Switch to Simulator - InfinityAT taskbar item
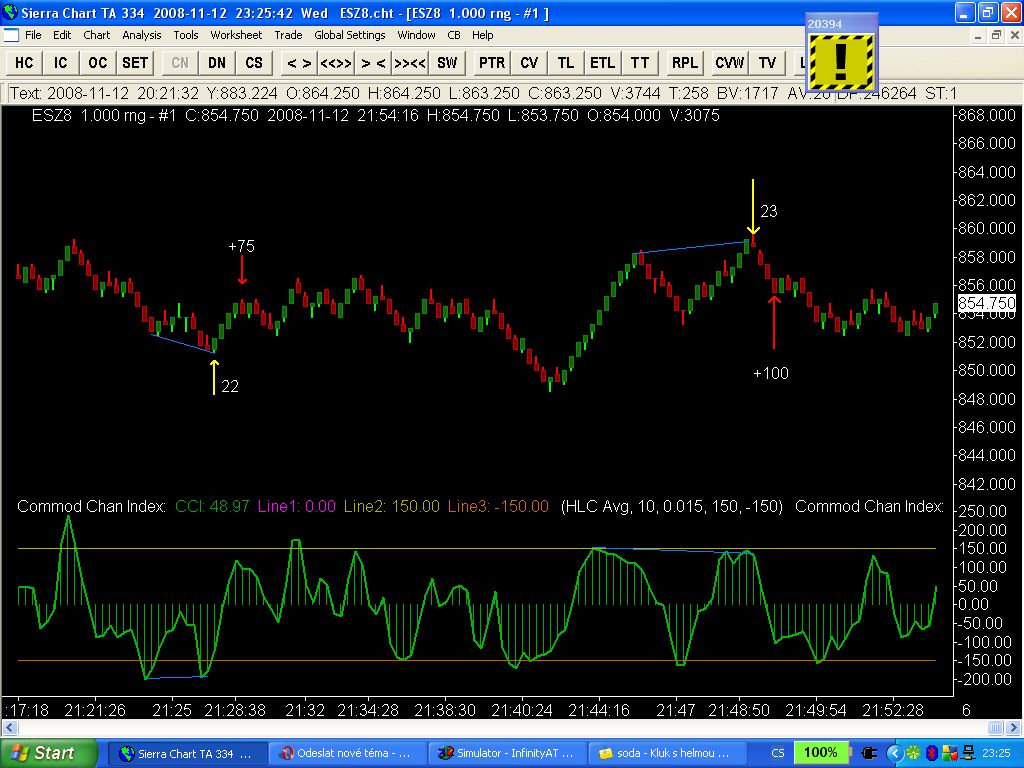This screenshot has width=1024, height=768. pyautogui.click(x=507, y=753)
